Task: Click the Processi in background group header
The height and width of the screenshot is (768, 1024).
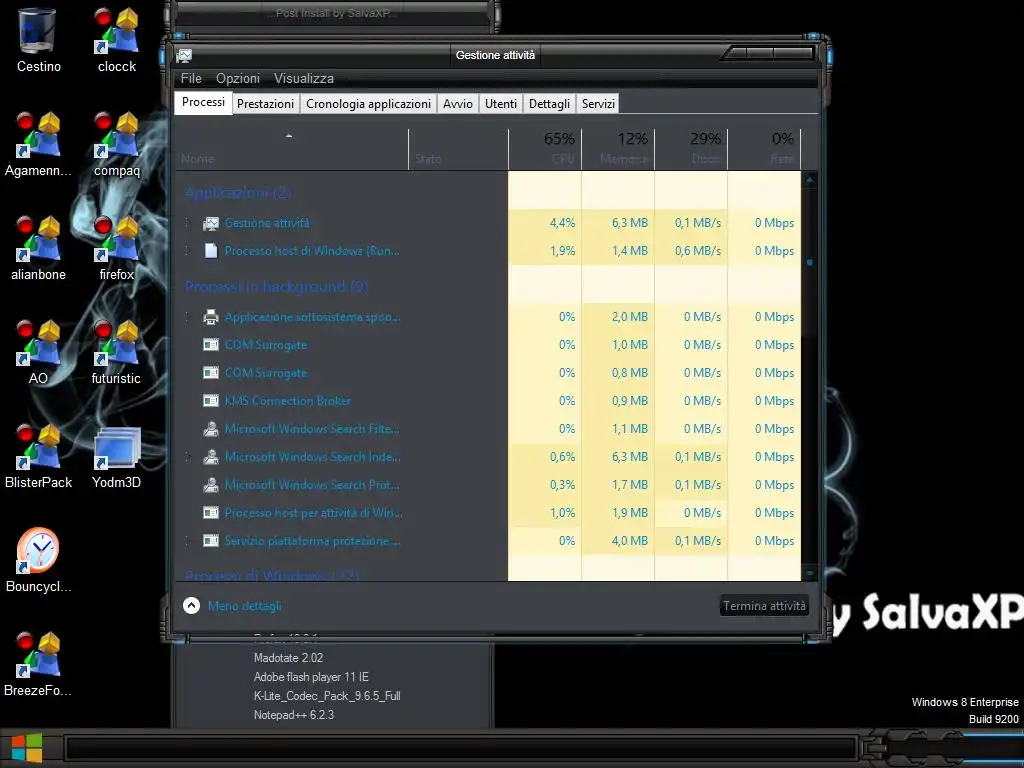Action: pyautogui.click(x=276, y=287)
